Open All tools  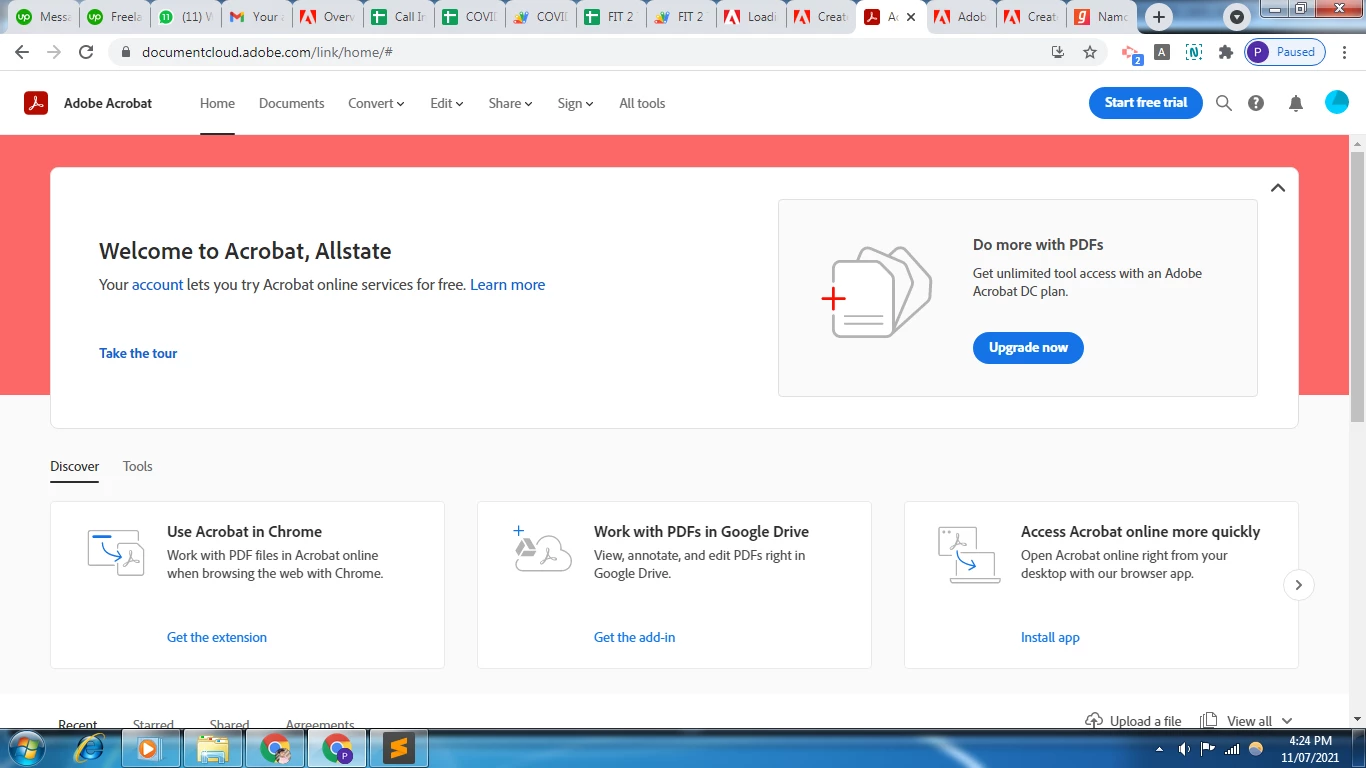(x=642, y=103)
